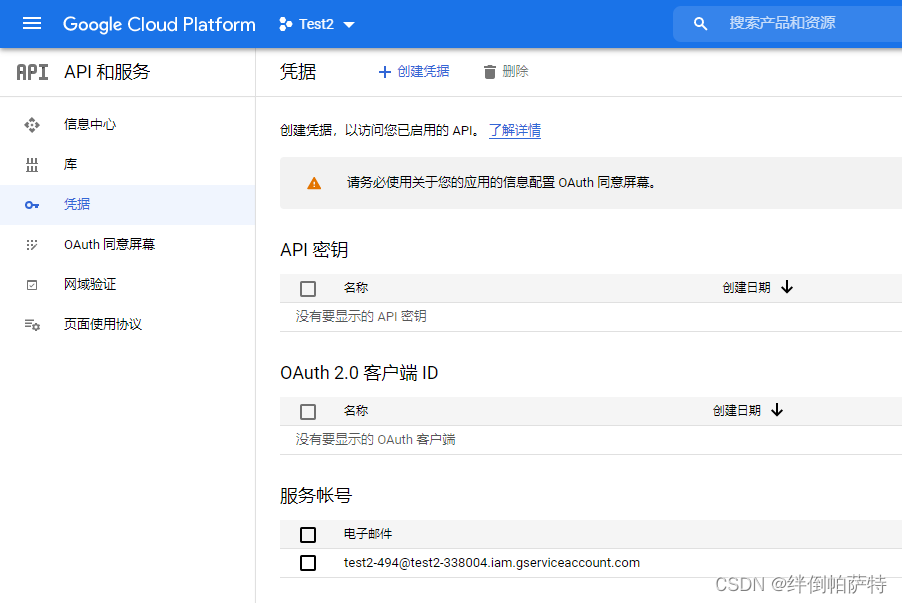
Task: Click the API 密钥 section heading
Action: [x=314, y=250]
